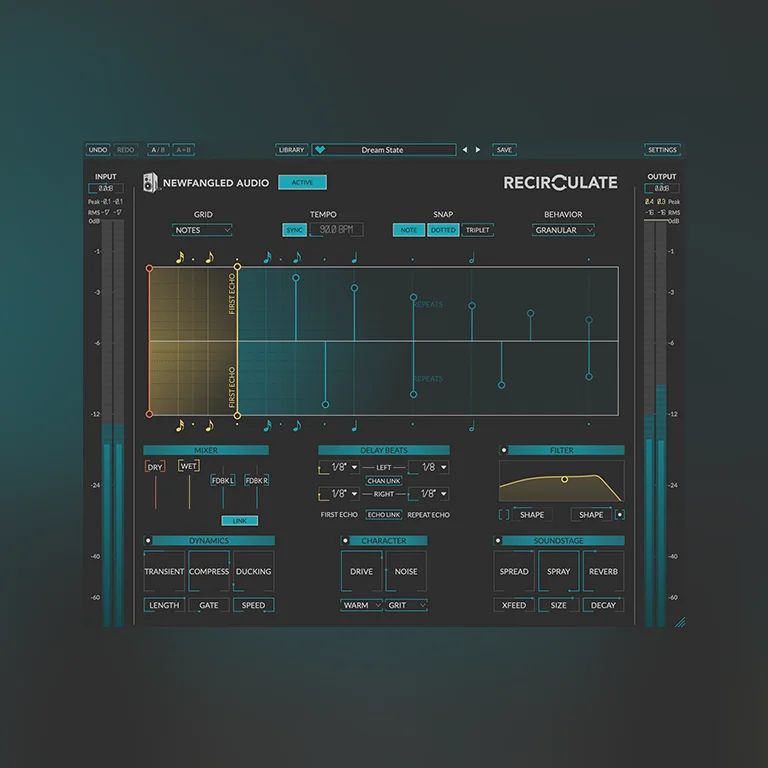Toggle the Character section enable dot
Screen dimensions: 768x768
point(345,540)
